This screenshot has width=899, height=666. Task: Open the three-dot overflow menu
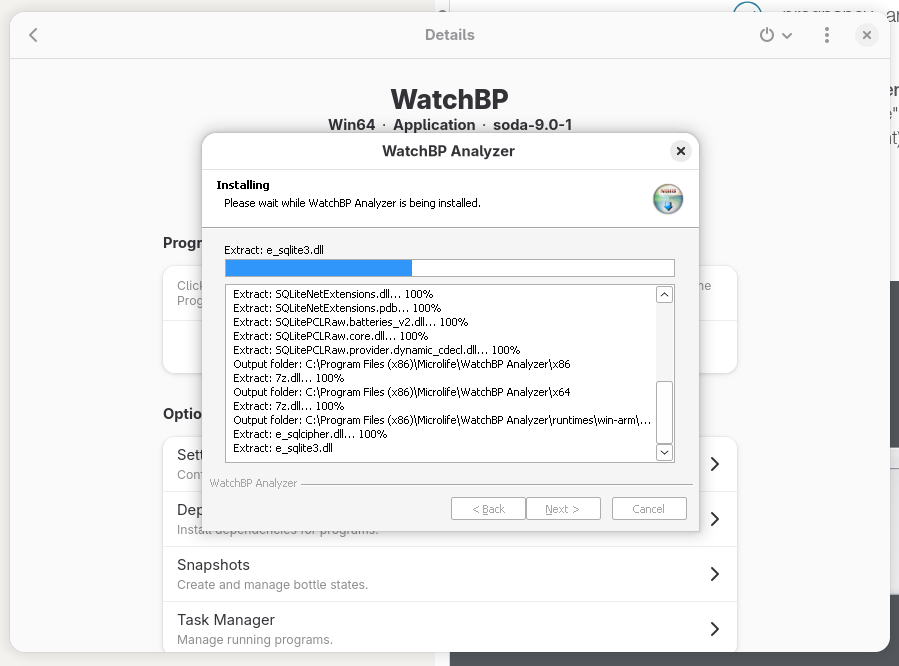point(826,34)
